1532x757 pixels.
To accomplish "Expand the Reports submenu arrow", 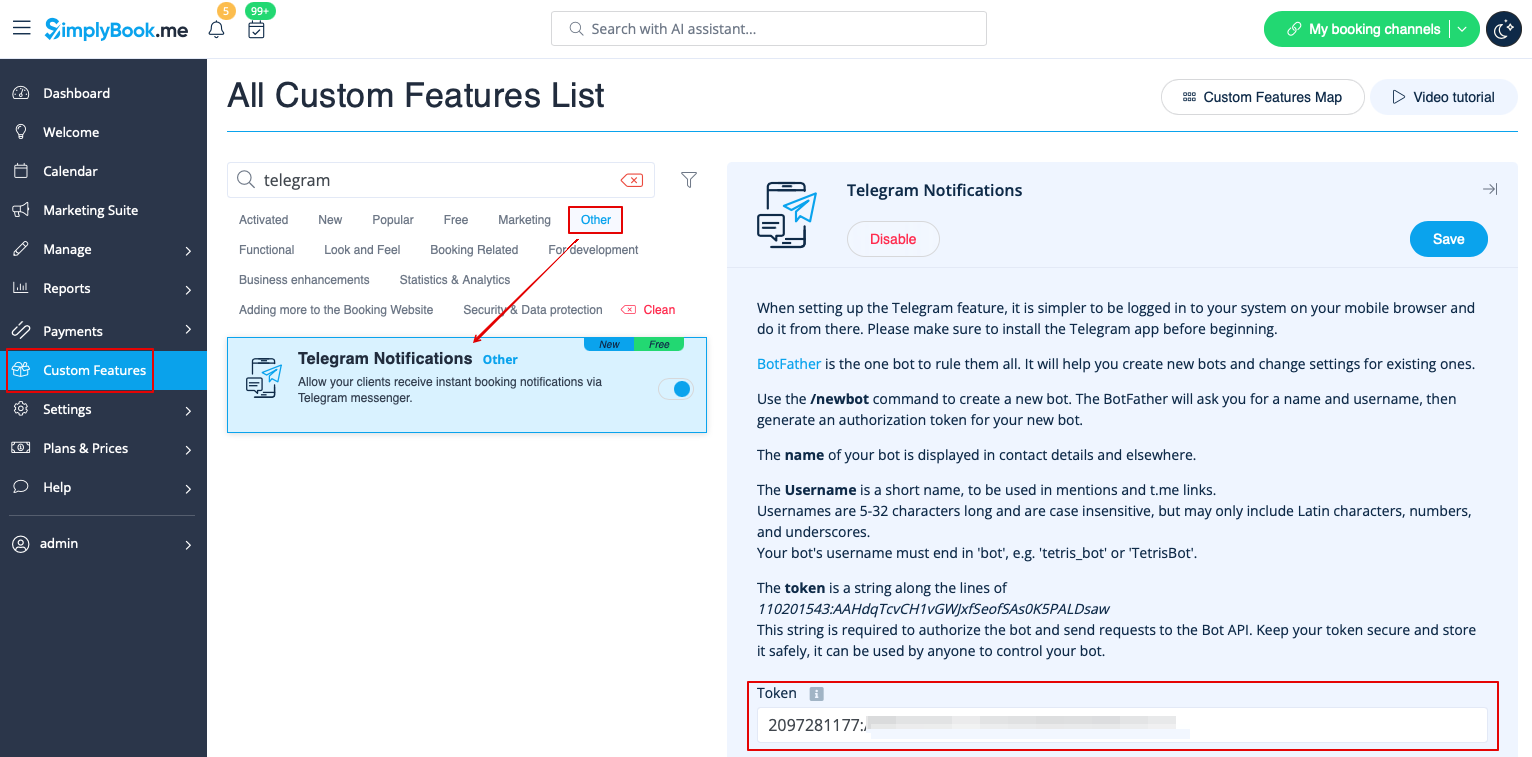I will pos(188,290).
